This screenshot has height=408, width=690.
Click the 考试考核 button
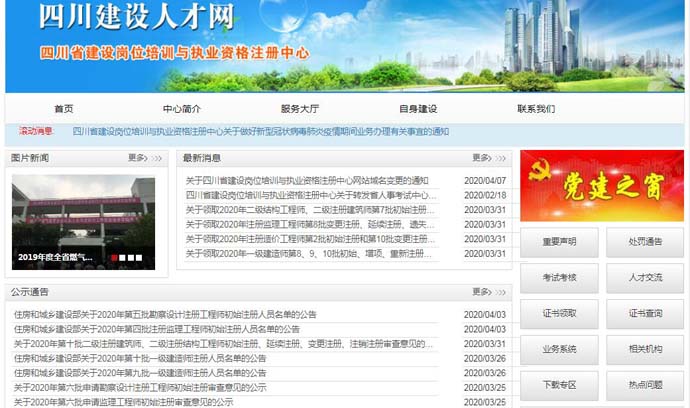[559, 278]
